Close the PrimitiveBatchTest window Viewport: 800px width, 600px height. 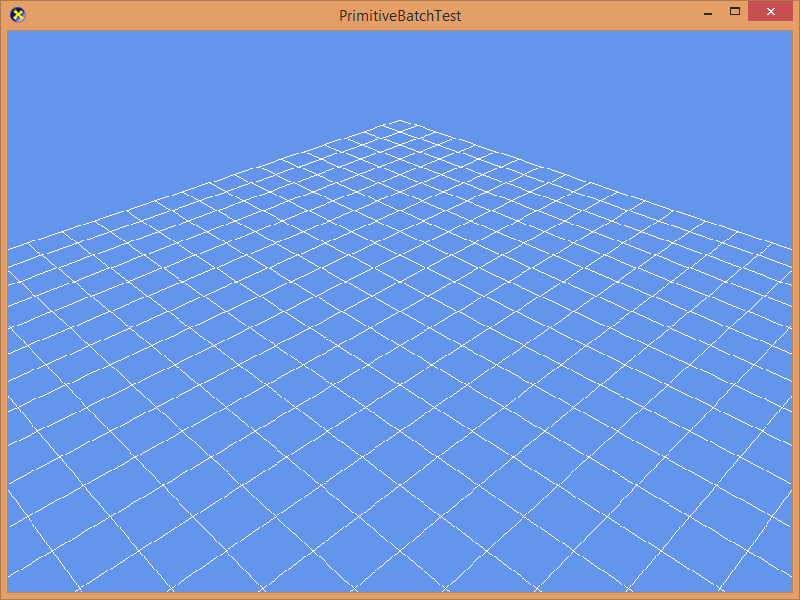769,12
